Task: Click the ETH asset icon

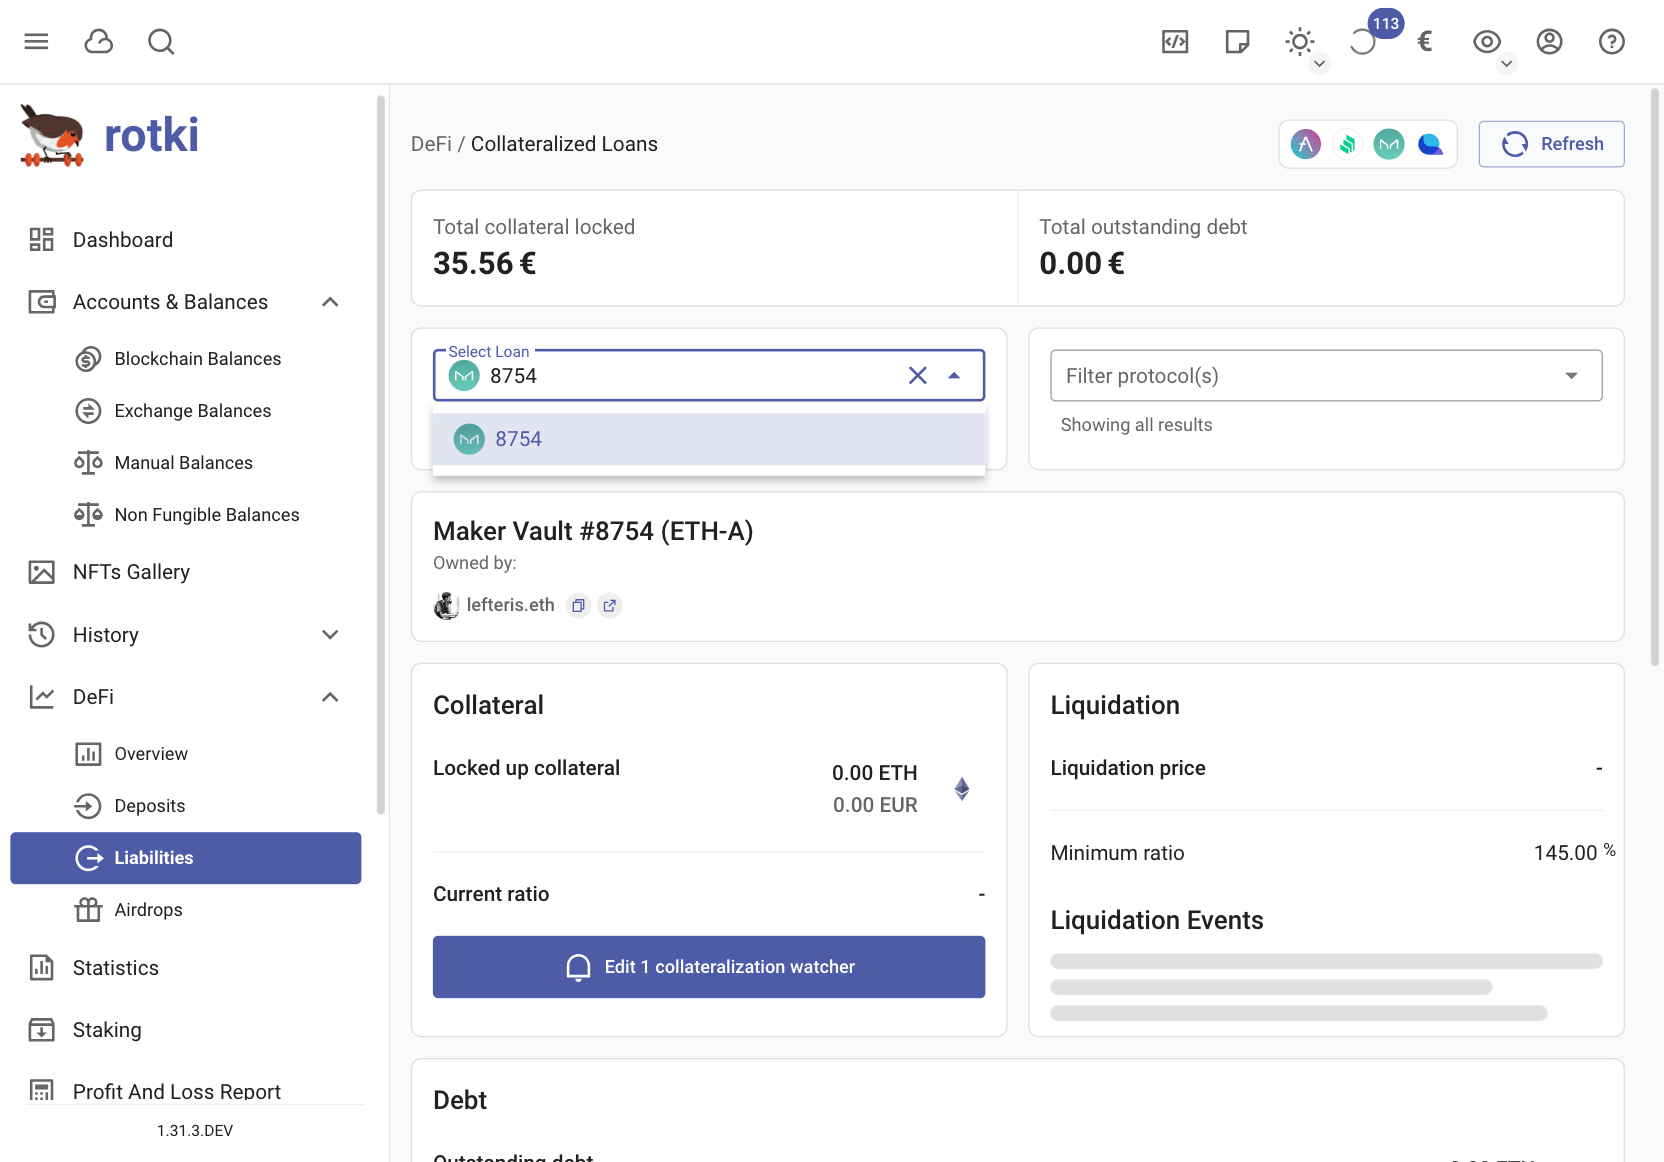Action: [x=962, y=789]
